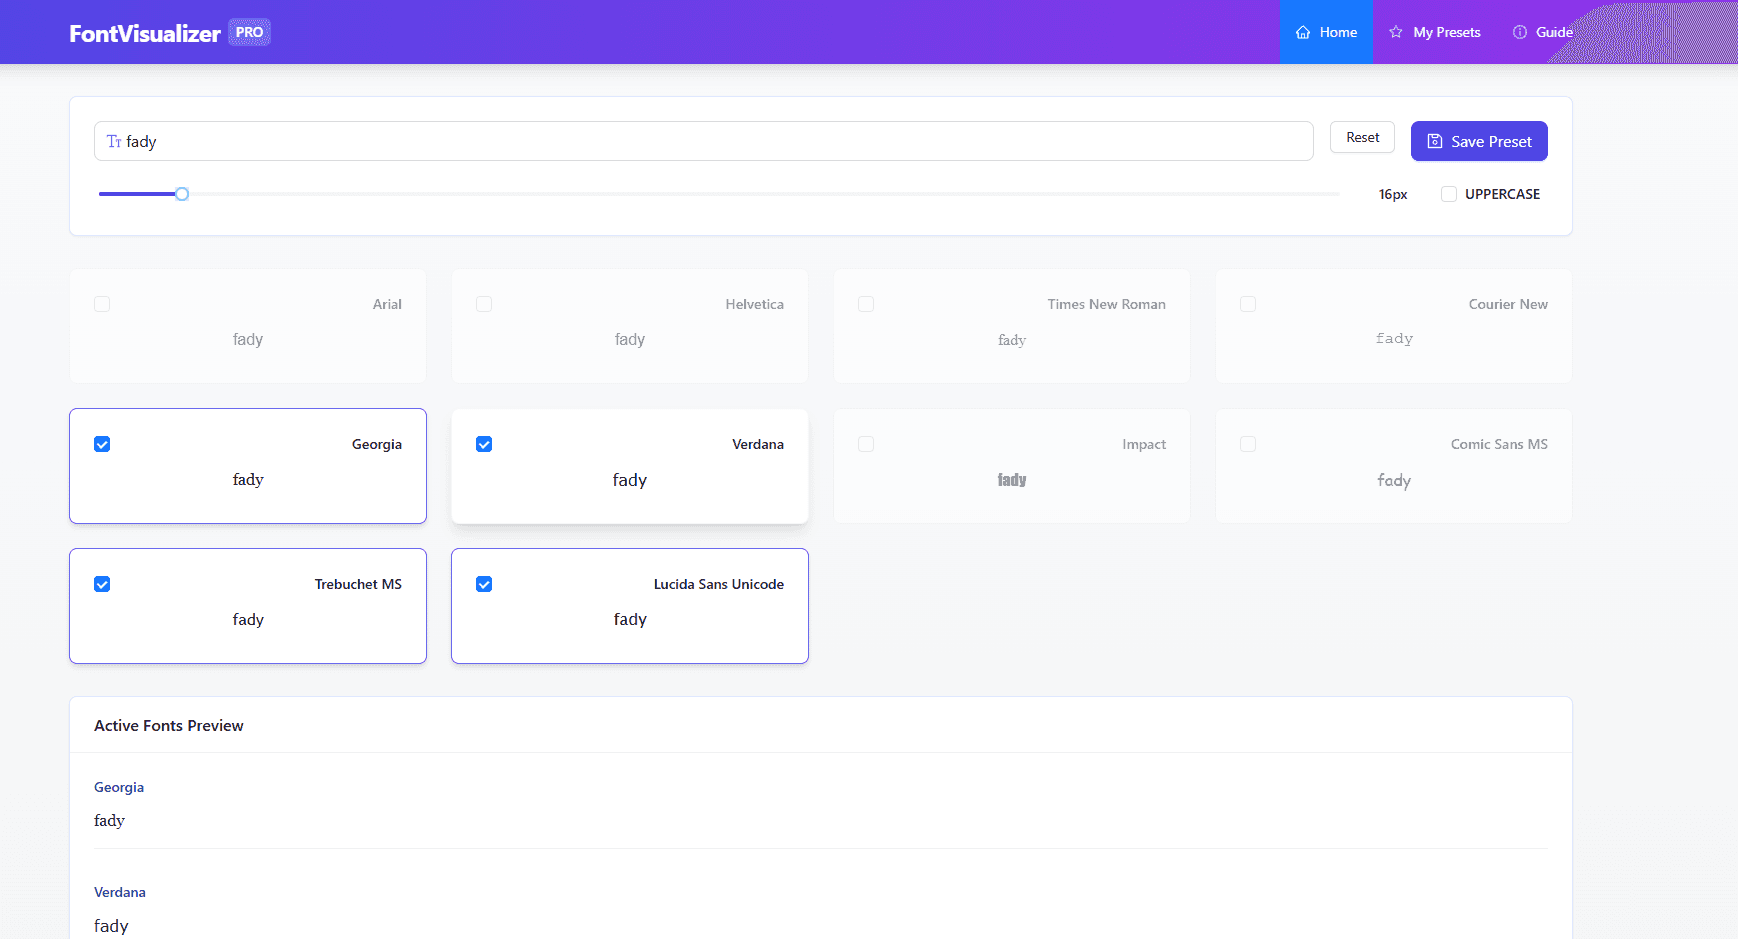The image size is (1738, 939).
Task: Click the FontVisualizer logo
Action: pyautogui.click(x=145, y=33)
